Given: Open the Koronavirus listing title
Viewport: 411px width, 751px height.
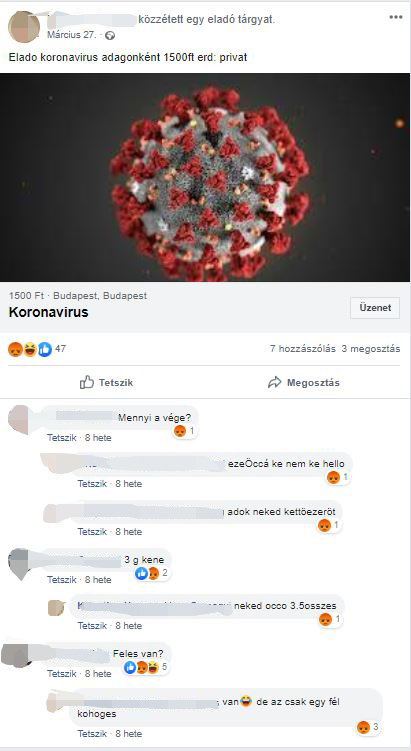Looking at the screenshot, I should click(48, 313).
